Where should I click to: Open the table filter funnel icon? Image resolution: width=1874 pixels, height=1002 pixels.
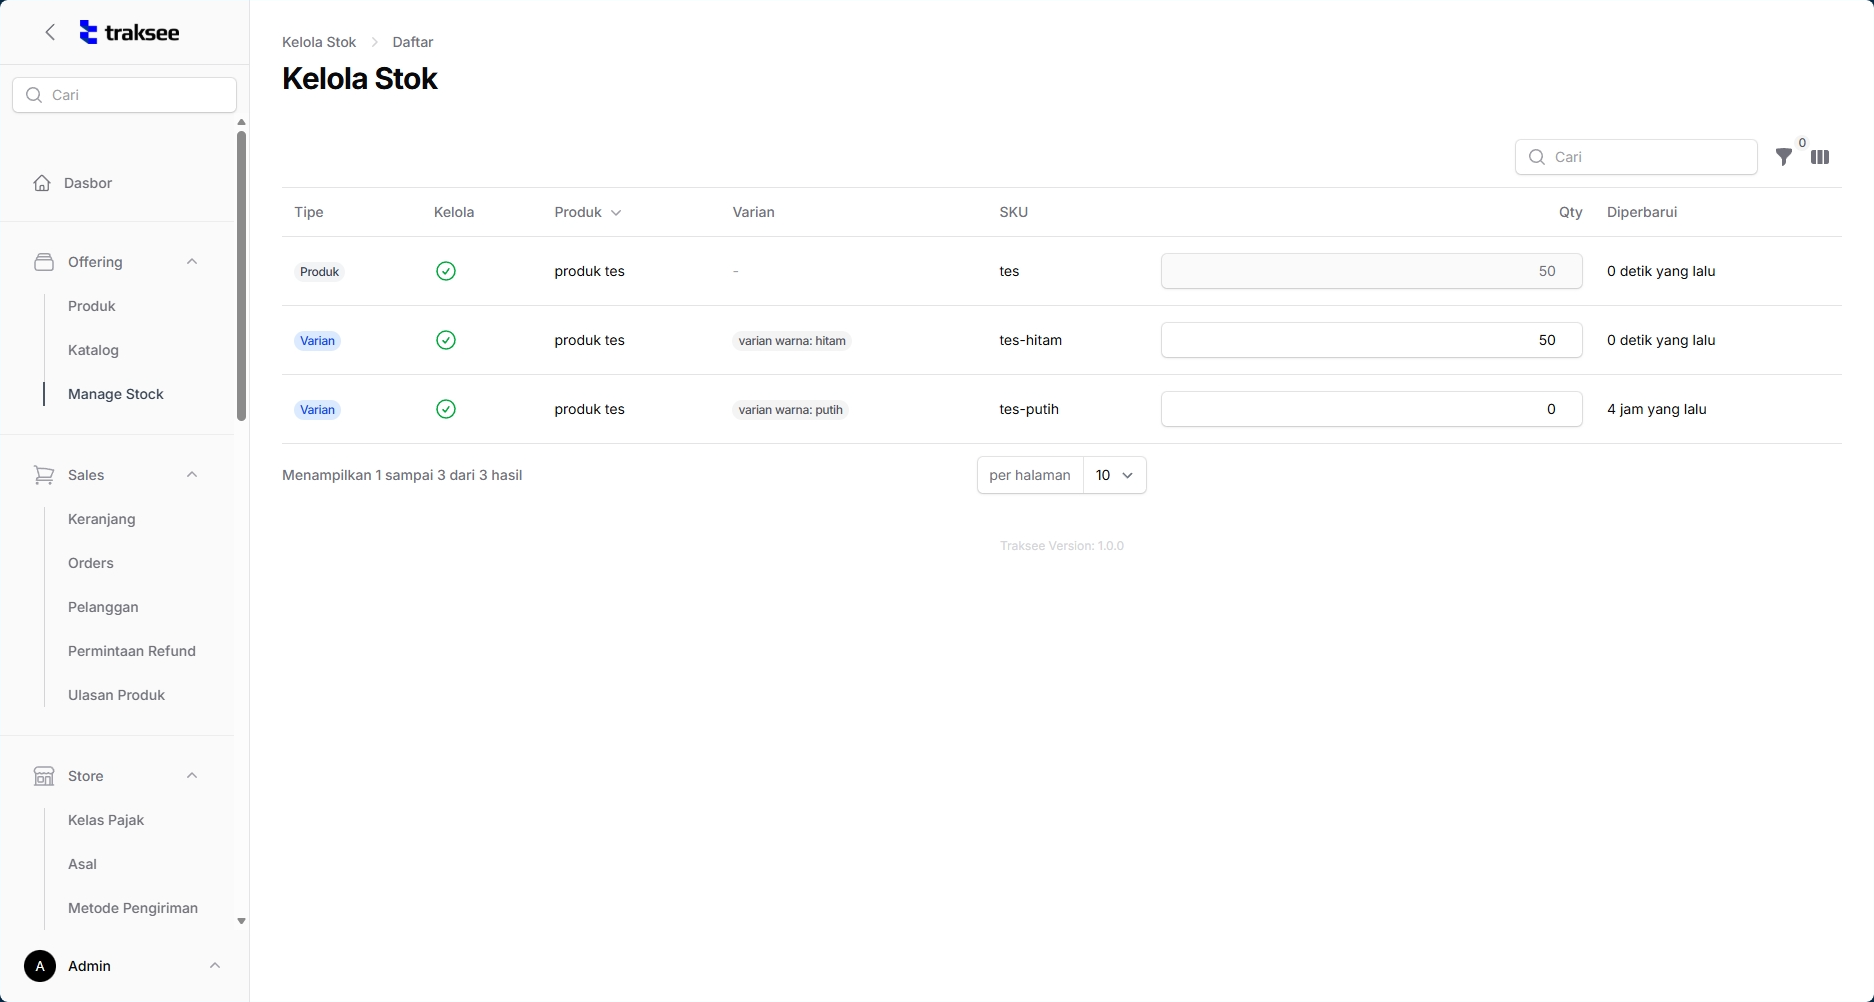click(x=1783, y=157)
